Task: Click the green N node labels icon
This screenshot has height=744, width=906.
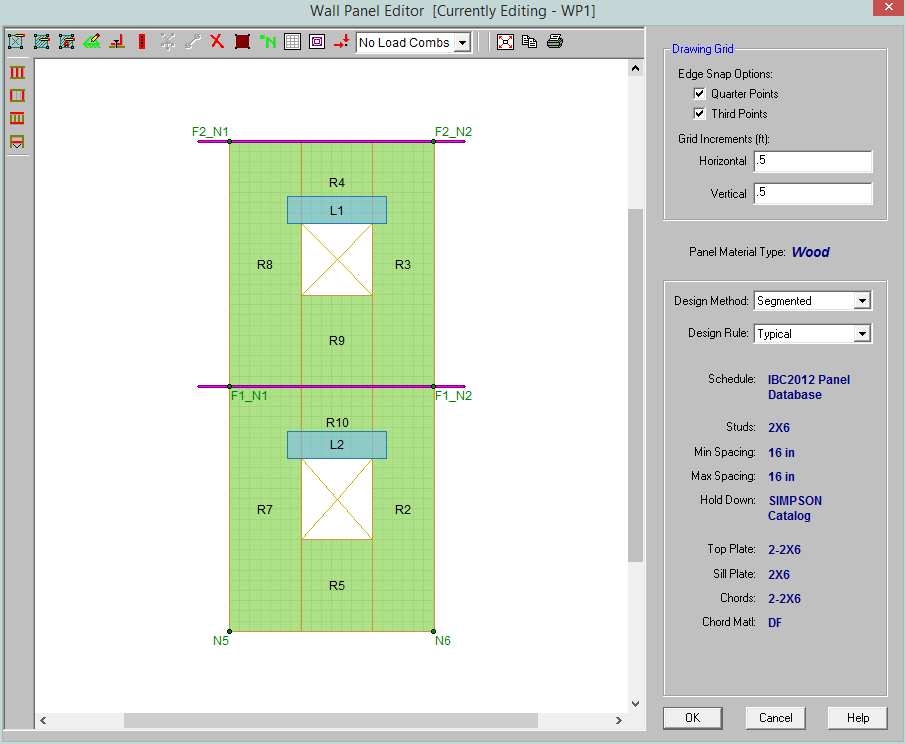Action: coord(267,42)
